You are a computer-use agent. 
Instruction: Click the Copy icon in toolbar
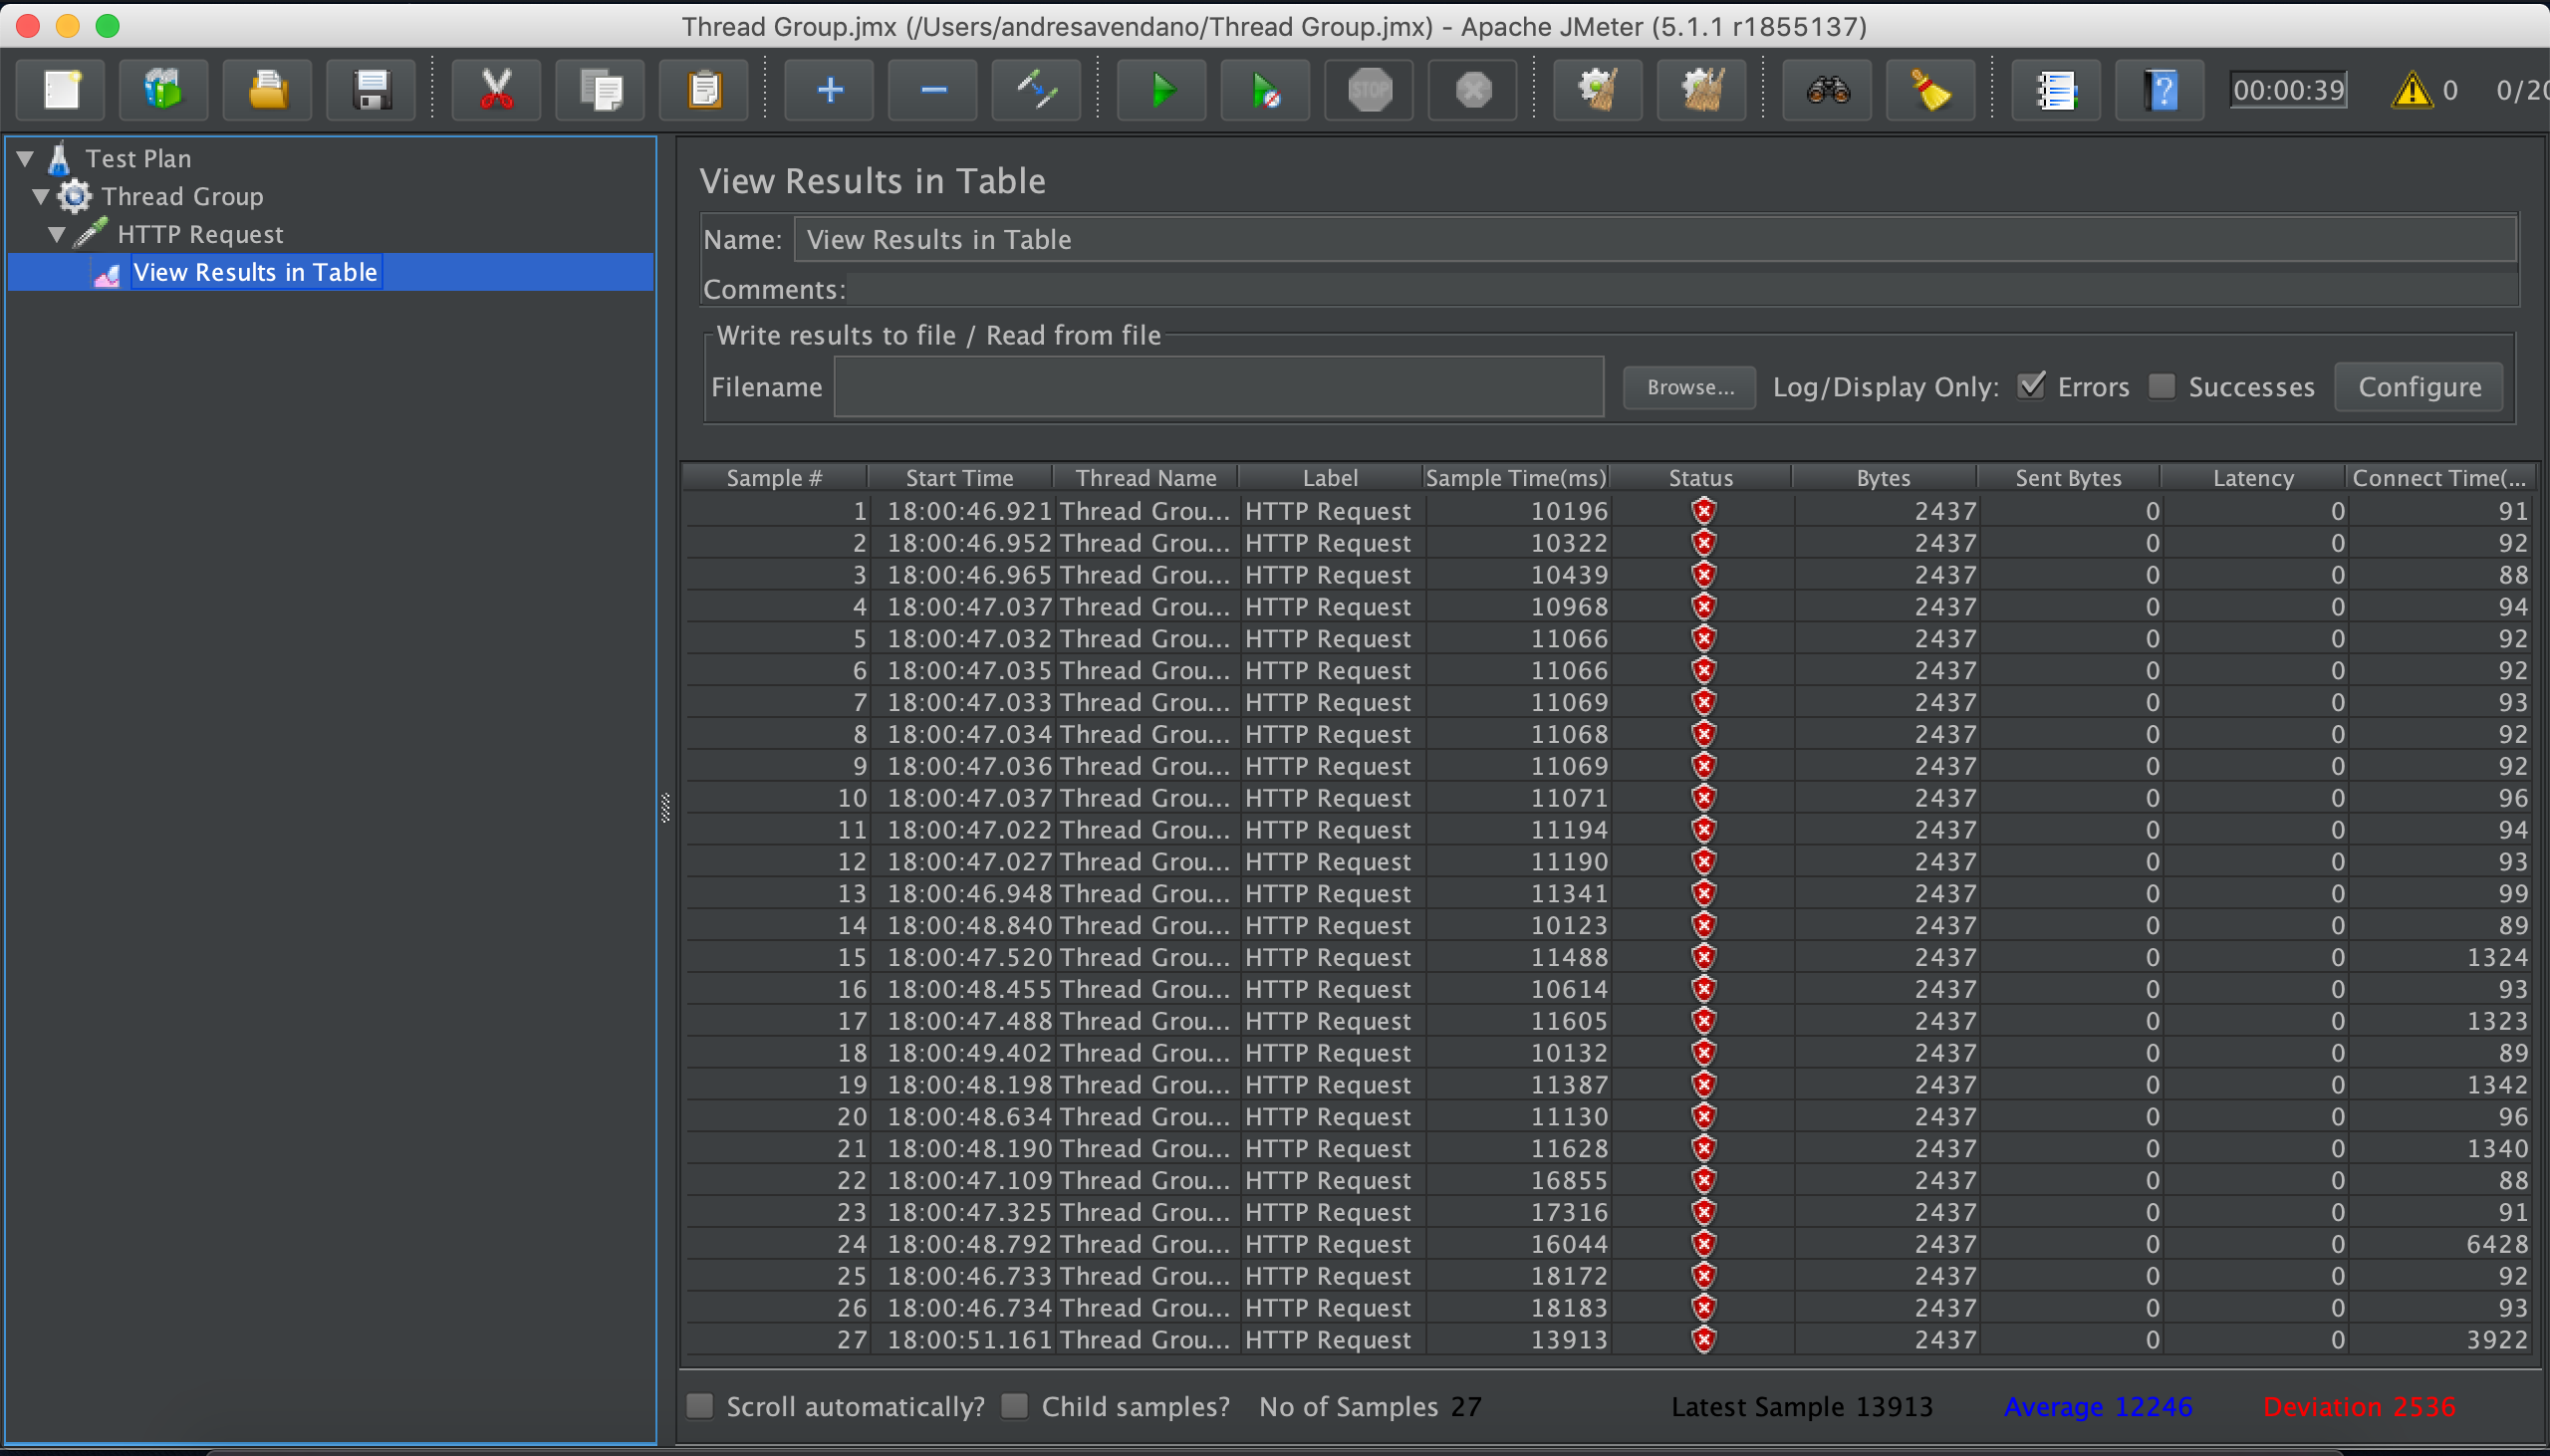pos(600,90)
